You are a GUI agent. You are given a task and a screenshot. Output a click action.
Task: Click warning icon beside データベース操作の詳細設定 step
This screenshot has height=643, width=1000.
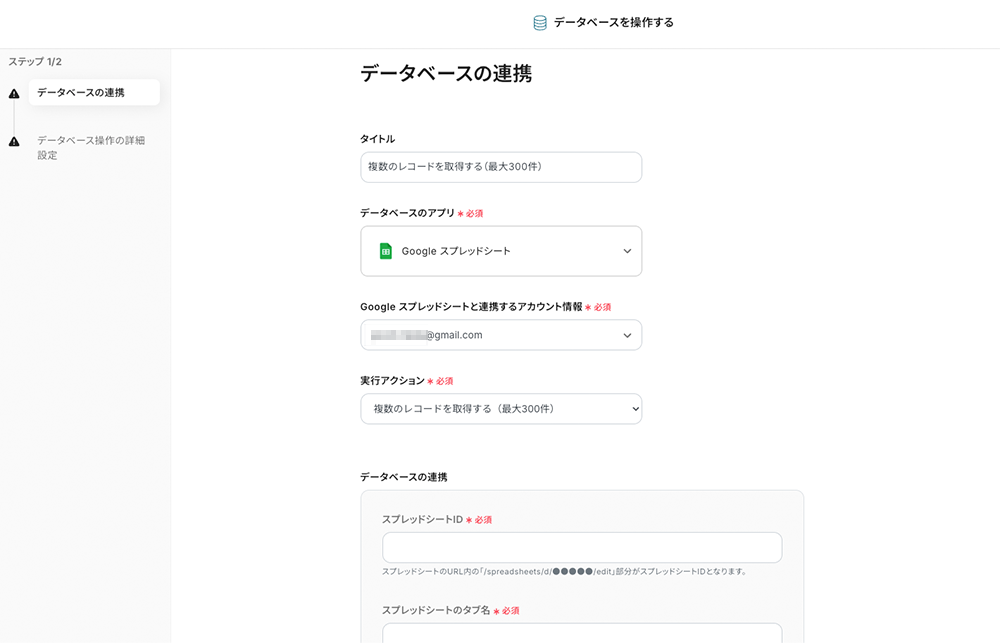coord(14,142)
